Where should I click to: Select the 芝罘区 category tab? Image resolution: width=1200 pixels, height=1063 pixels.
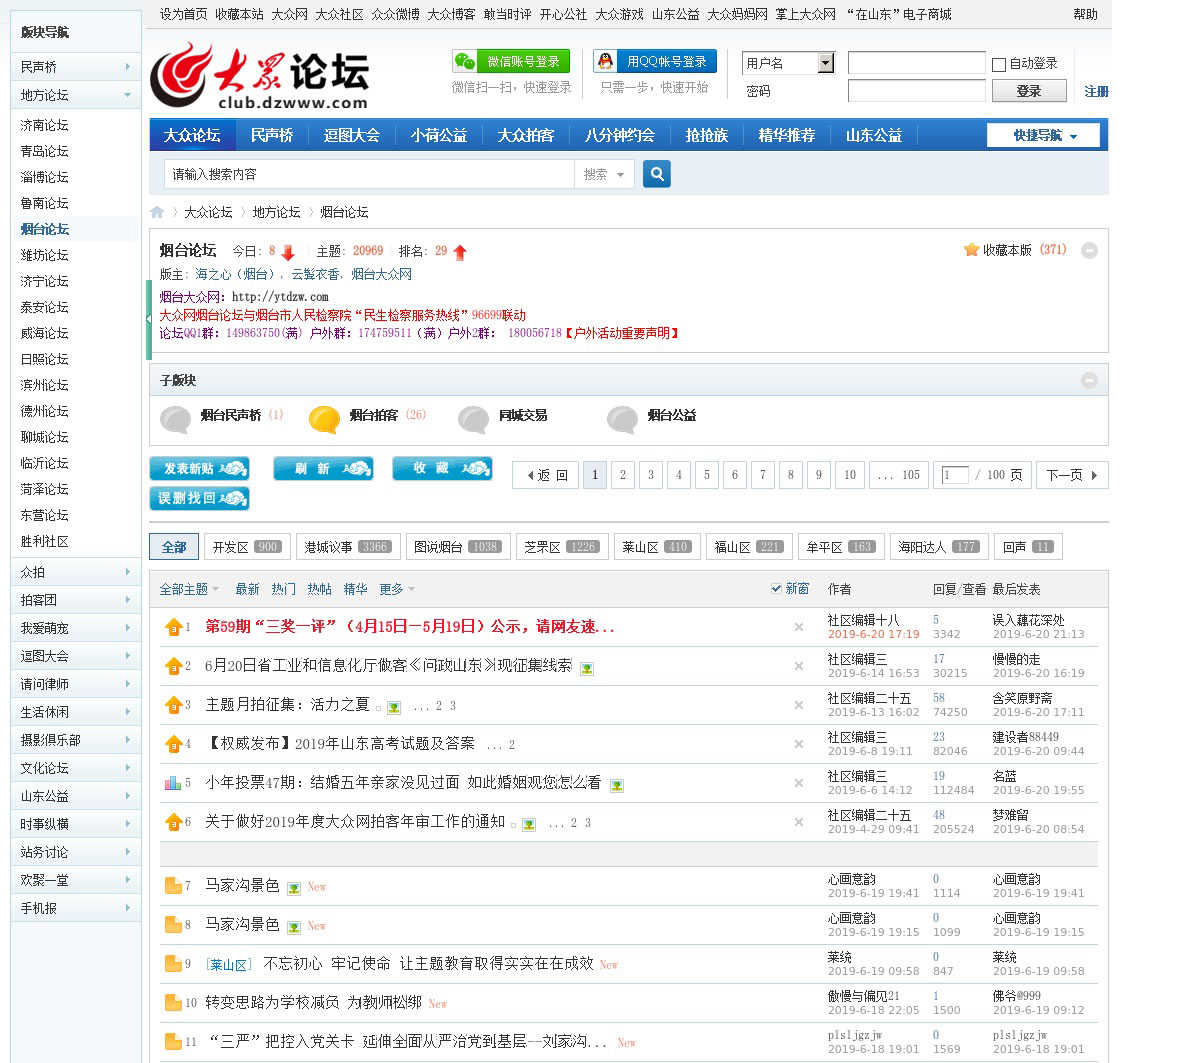(x=560, y=547)
